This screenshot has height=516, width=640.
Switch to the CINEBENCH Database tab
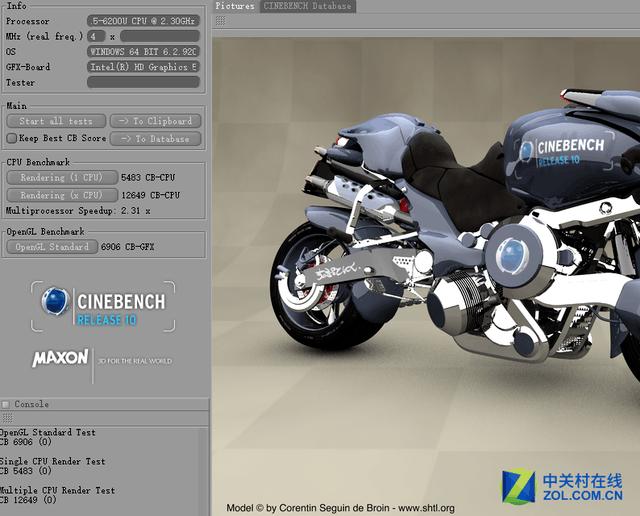[307, 6]
